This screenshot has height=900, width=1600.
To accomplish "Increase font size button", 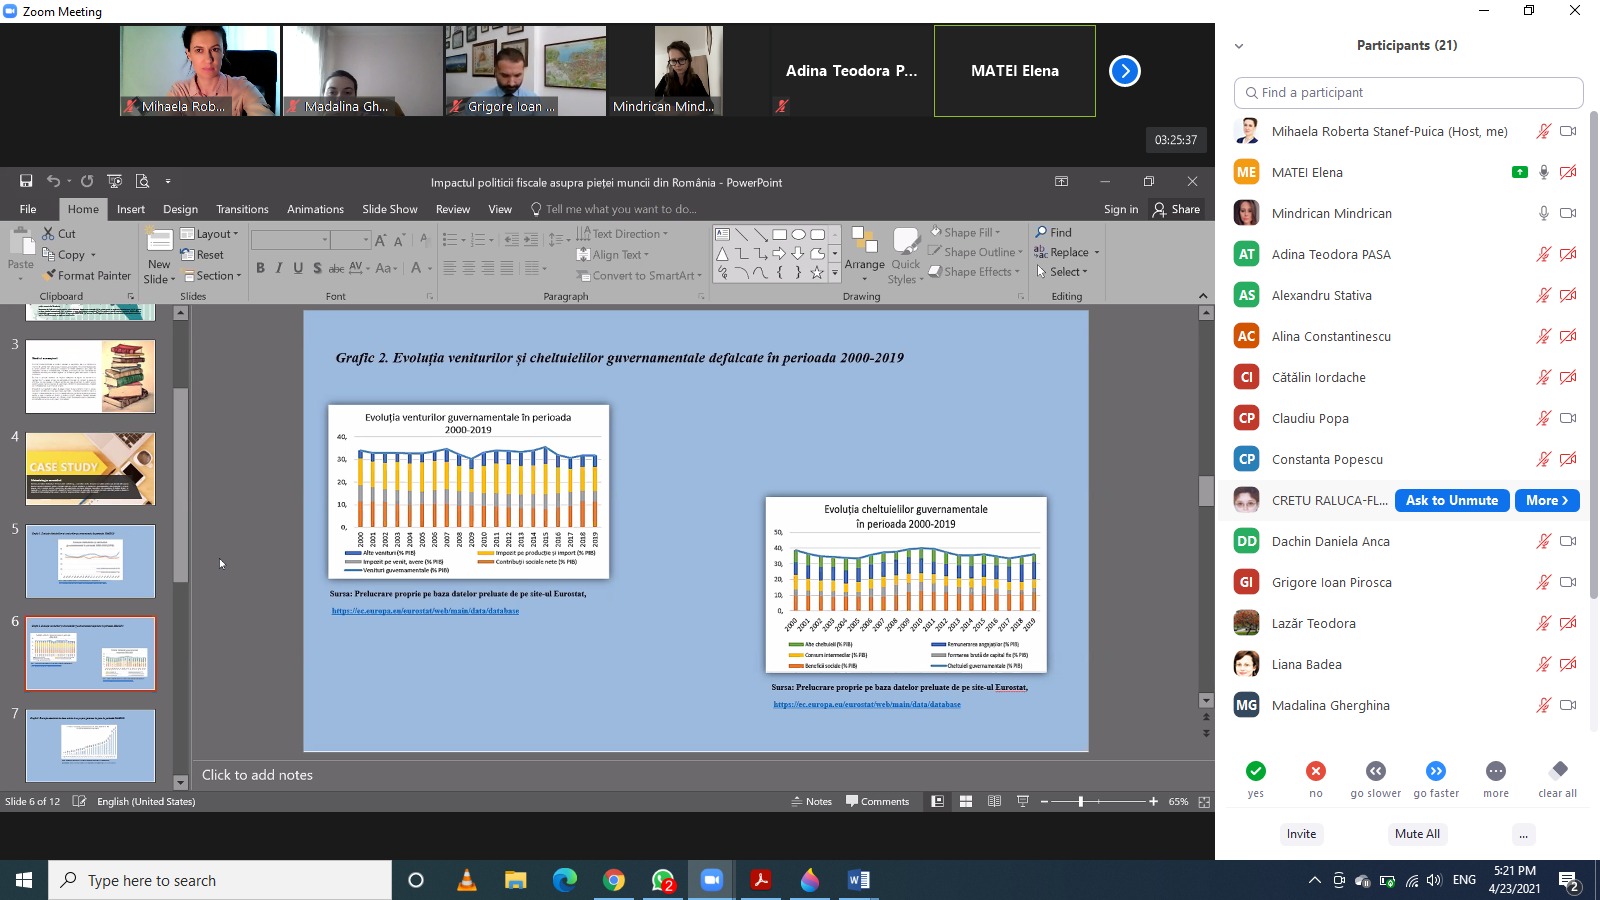I will click(x=381, y=240).
